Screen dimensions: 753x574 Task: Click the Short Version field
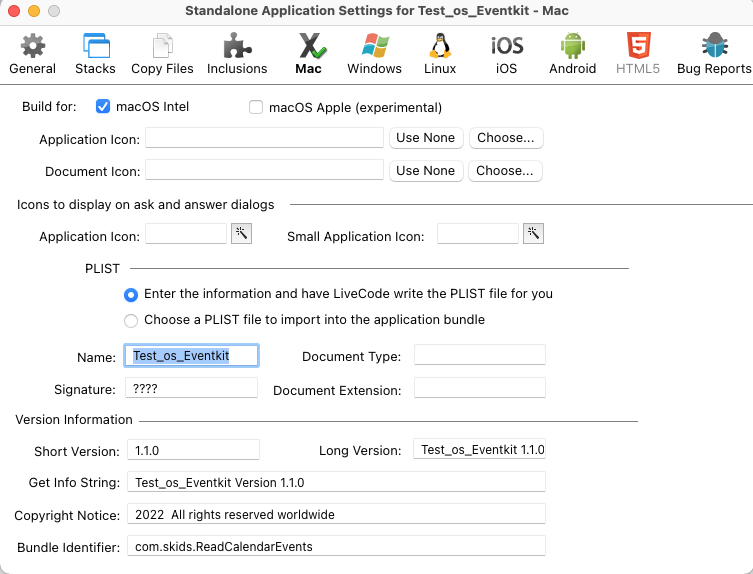(x=193, y=451)
